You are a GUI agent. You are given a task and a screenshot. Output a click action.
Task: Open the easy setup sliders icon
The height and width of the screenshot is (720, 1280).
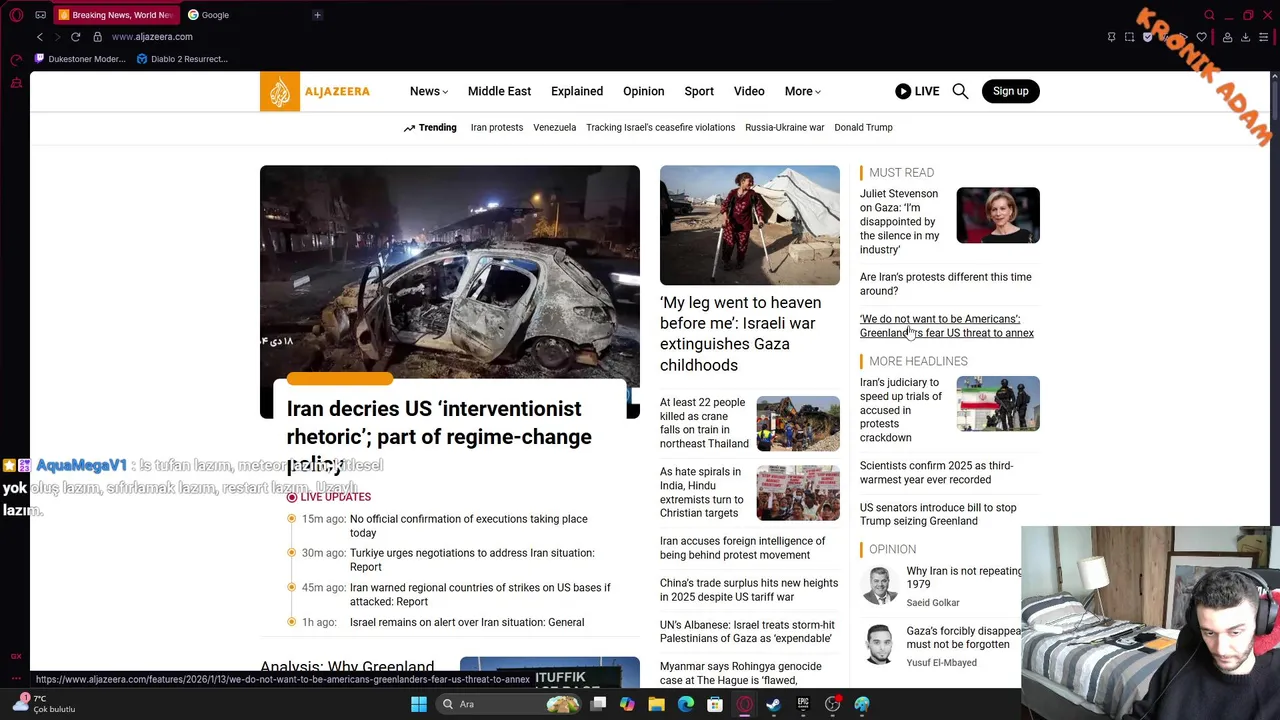click(1264, 37)
